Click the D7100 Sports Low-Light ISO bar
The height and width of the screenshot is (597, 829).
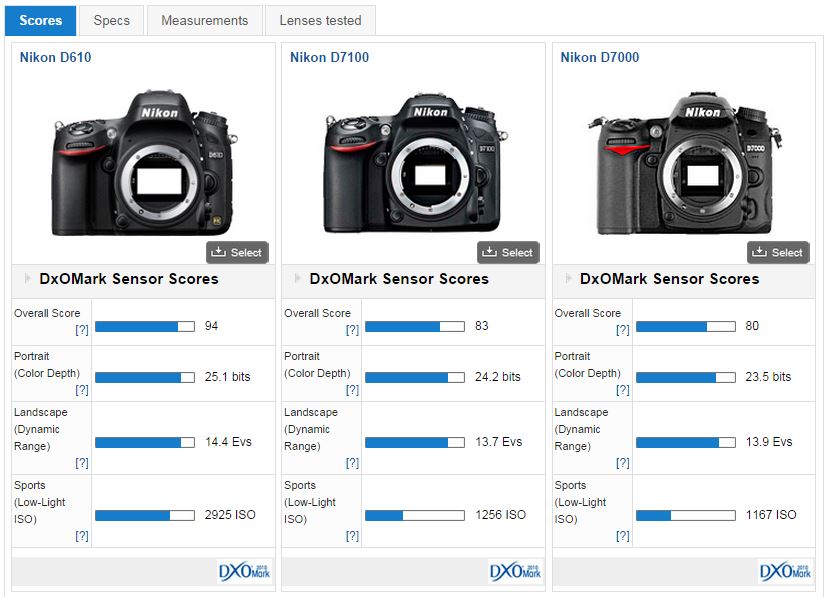(x=415, y=515)
